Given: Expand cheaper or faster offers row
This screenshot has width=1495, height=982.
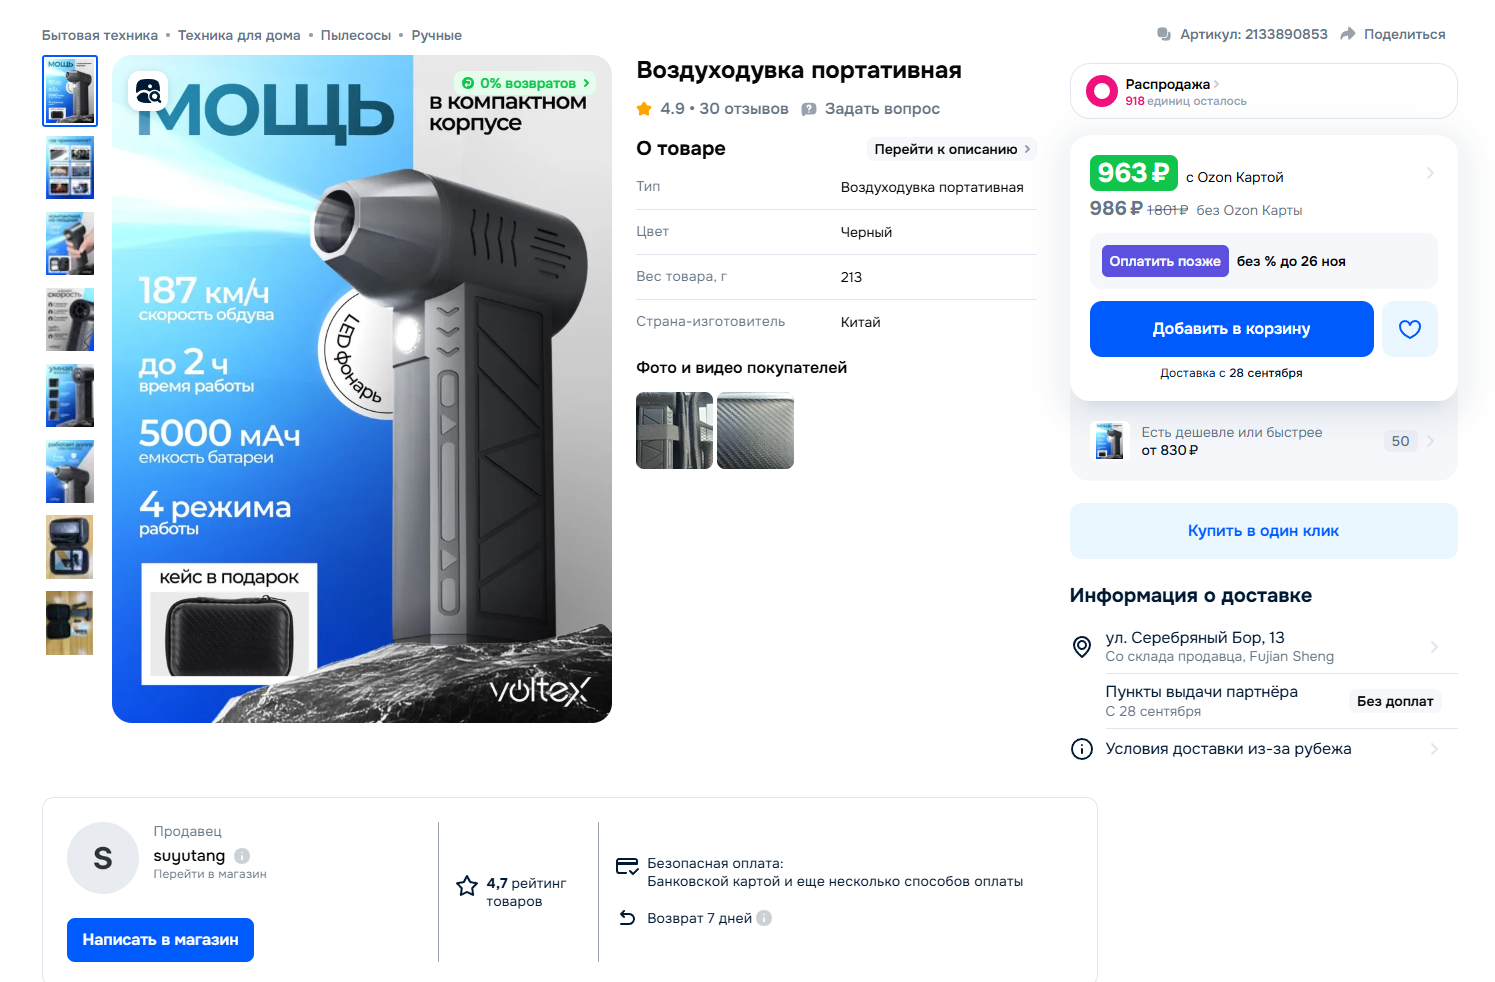Looking at the screenshot, I should (x=1263, y=441).
